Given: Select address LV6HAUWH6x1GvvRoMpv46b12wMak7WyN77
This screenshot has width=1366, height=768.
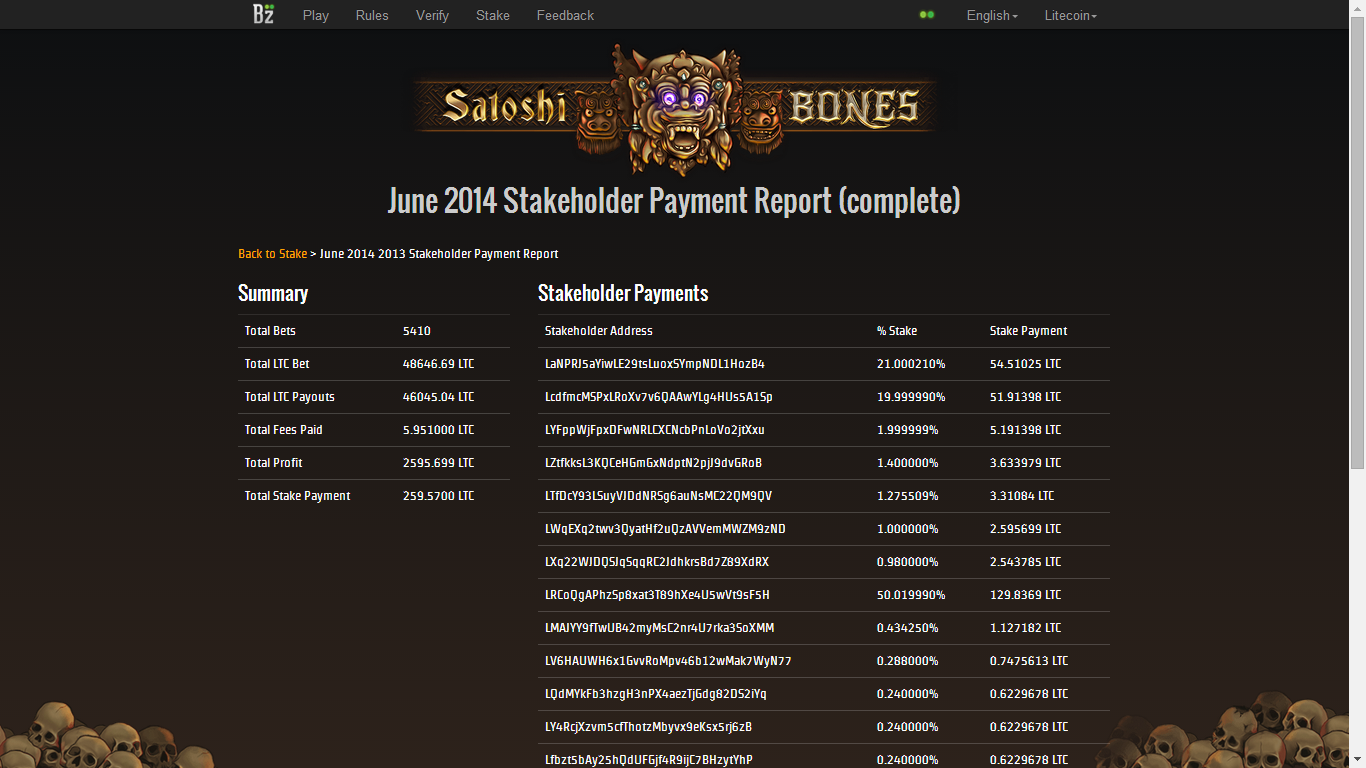Looking at the screenshot, I should coord(668,661).
